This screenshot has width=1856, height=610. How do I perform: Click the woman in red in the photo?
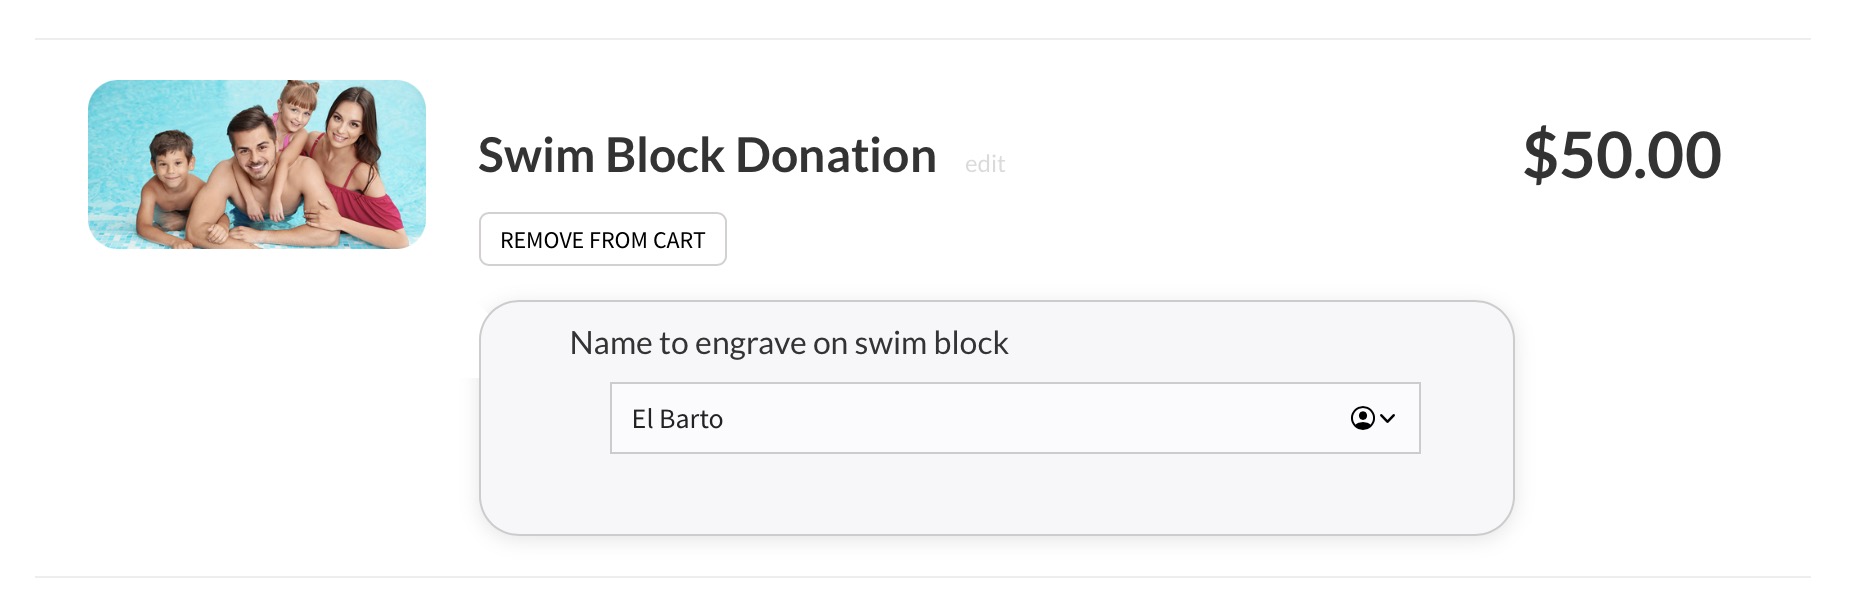click(x=353, y=160)
